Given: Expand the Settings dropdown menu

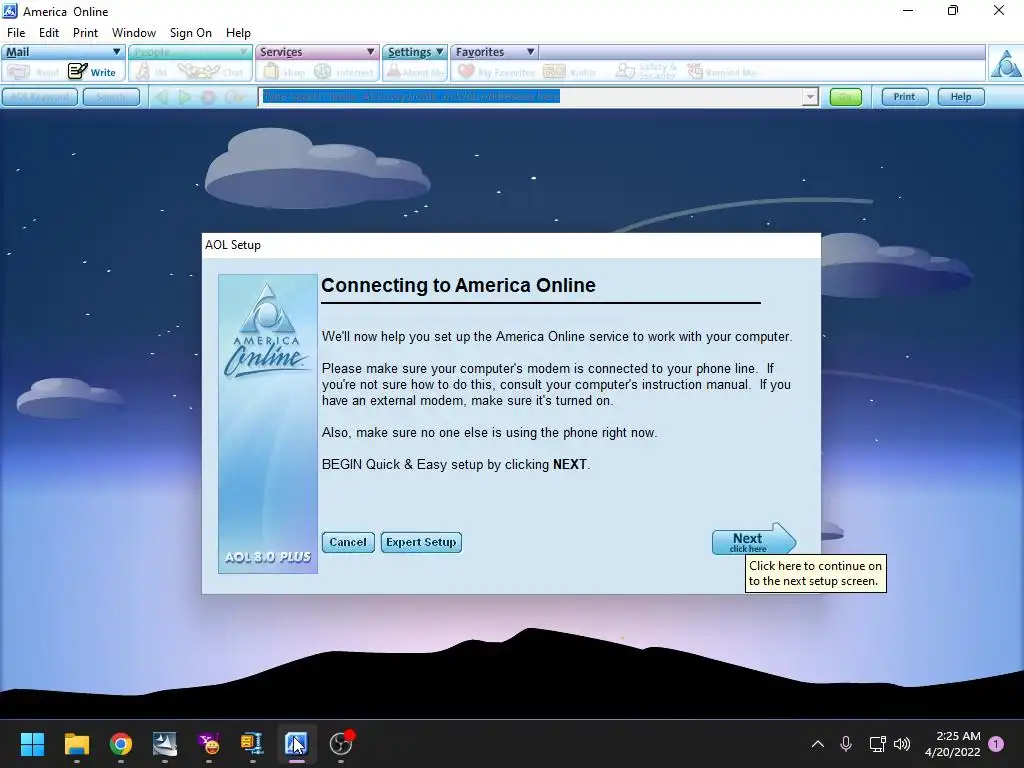Looking at the screenshot, I should pos(440,52).
